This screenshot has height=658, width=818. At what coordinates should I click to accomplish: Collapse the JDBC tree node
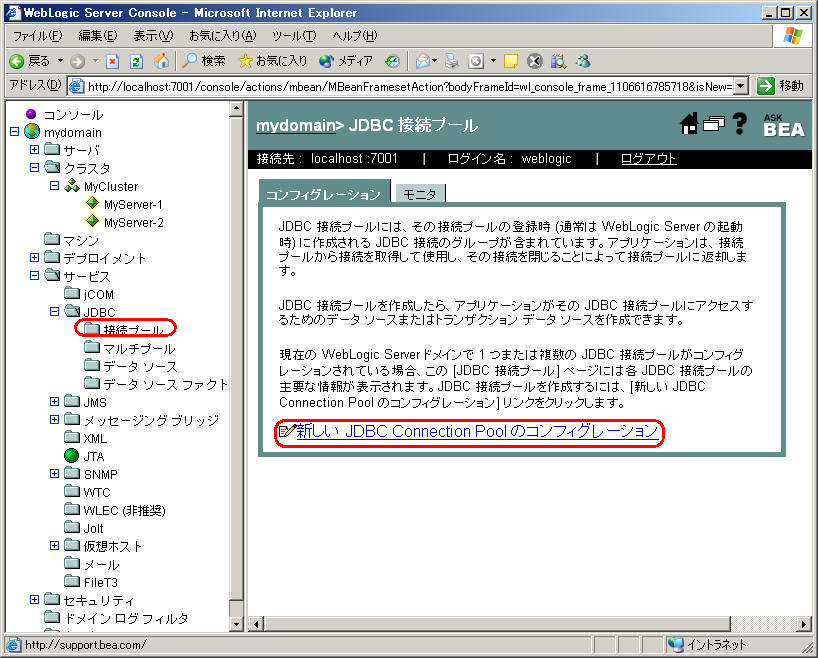(x=54, y=312)
